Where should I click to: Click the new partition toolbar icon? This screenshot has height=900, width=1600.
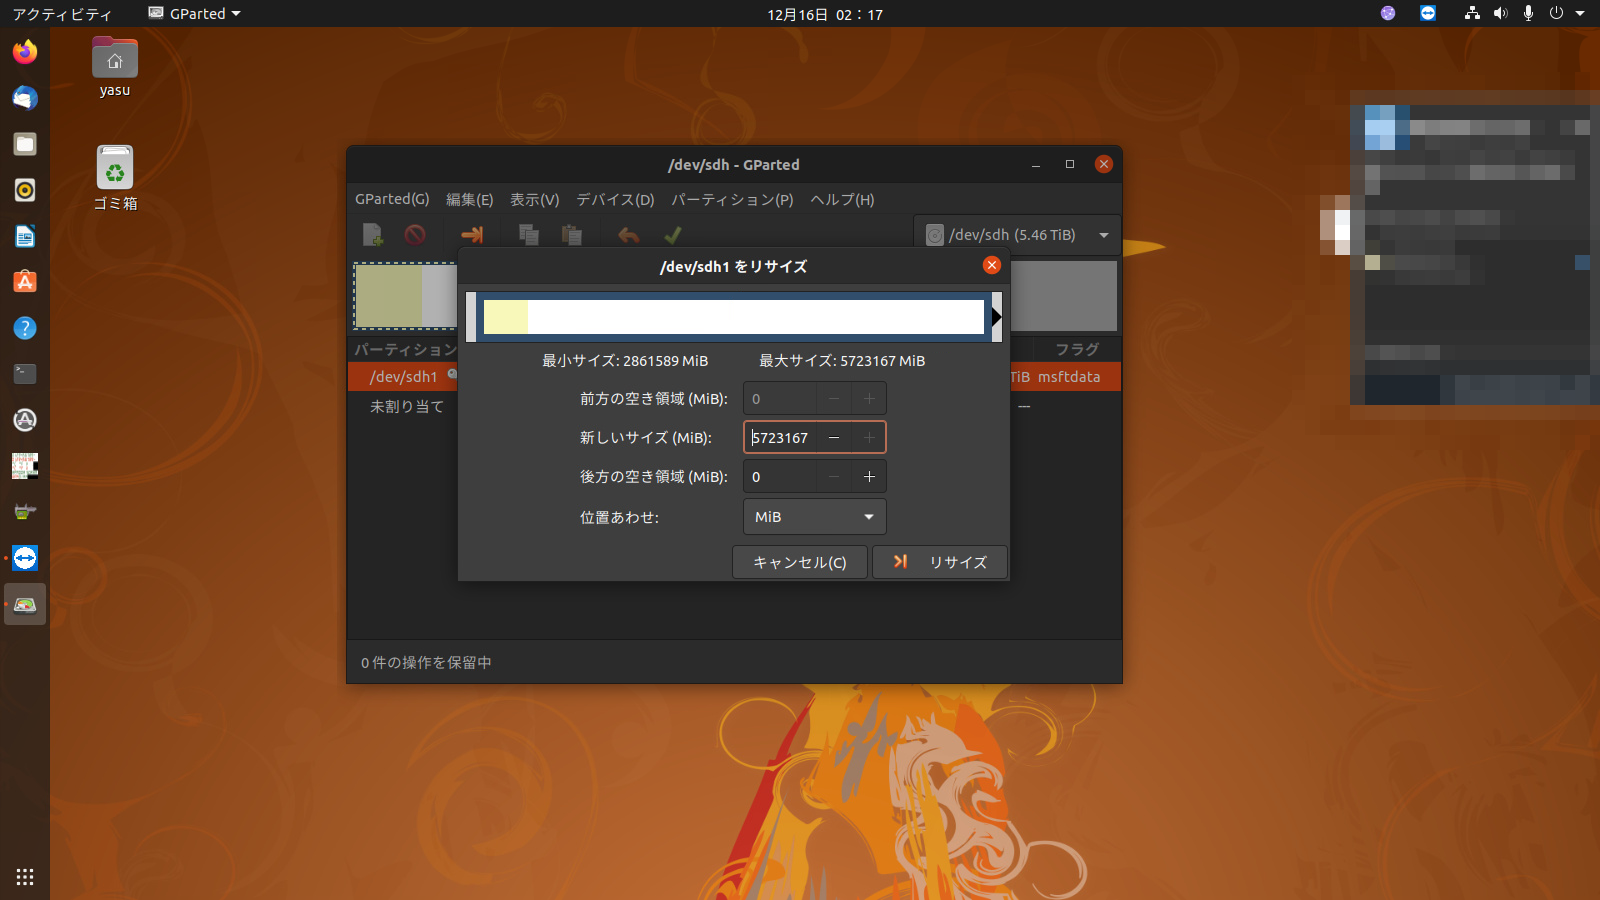click(372, 235)
